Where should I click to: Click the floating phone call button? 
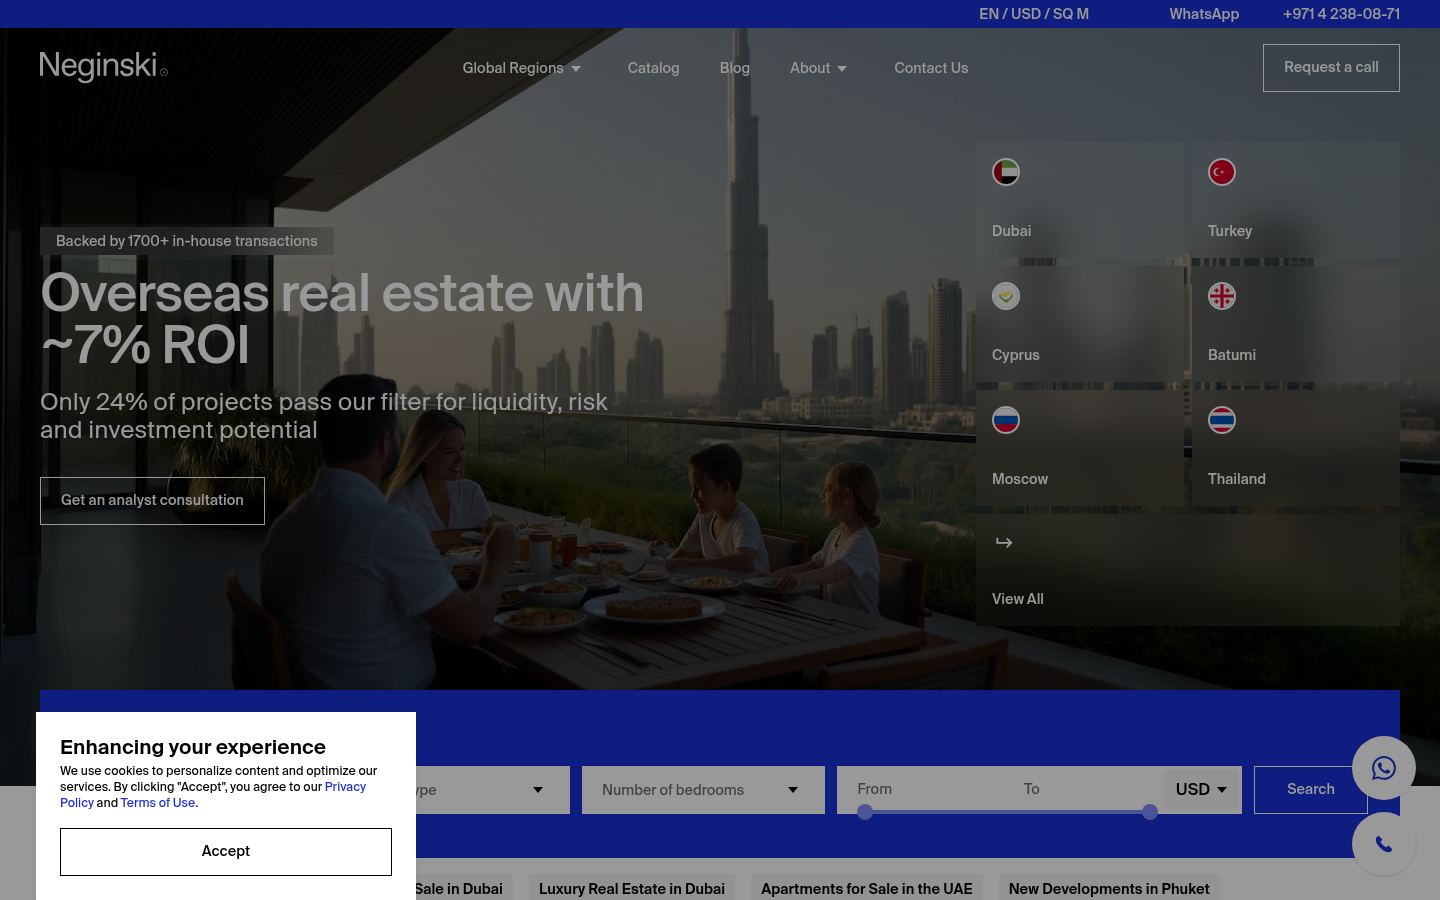click(1384, 844)
